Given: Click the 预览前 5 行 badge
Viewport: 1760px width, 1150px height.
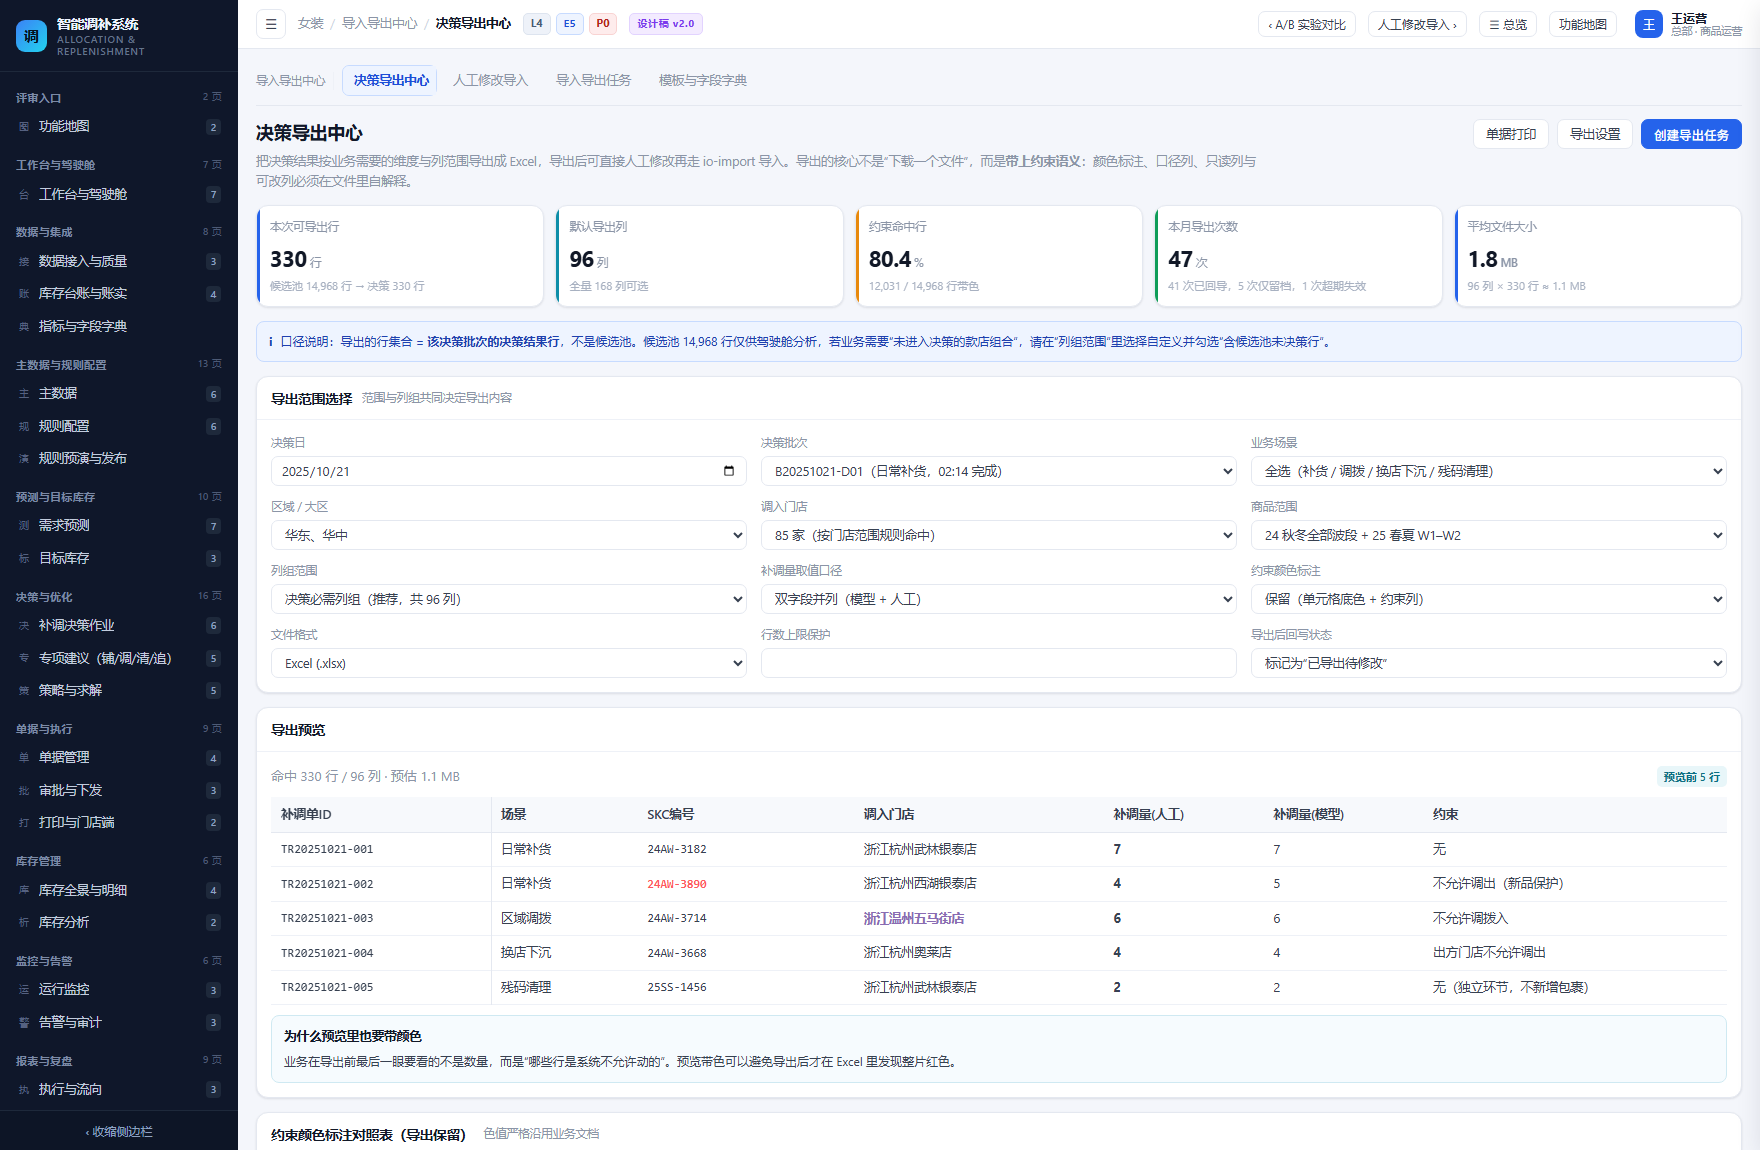Looking at the screenshot, I should pos(1691,777).
